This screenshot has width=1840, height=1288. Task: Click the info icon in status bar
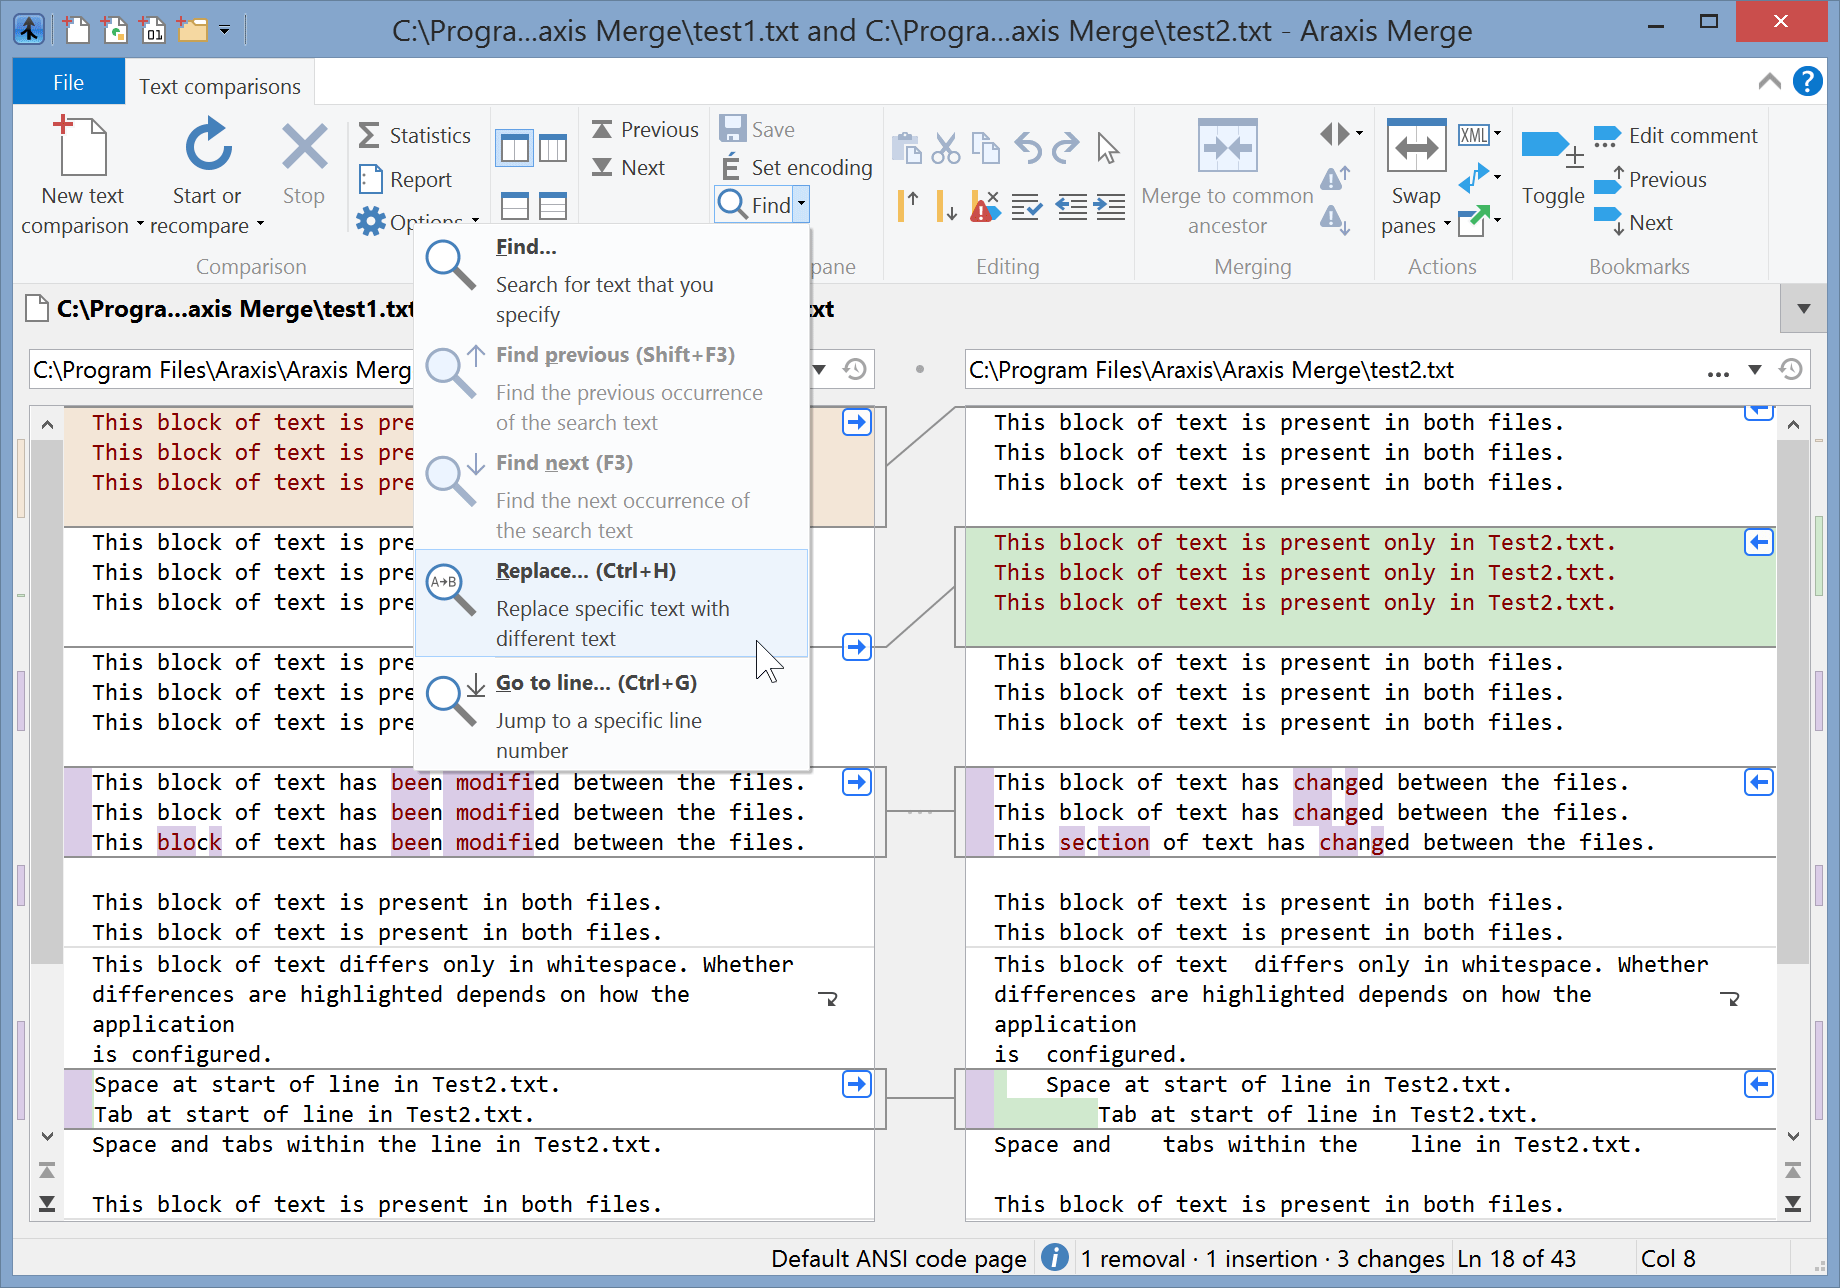(1054, 1257)
